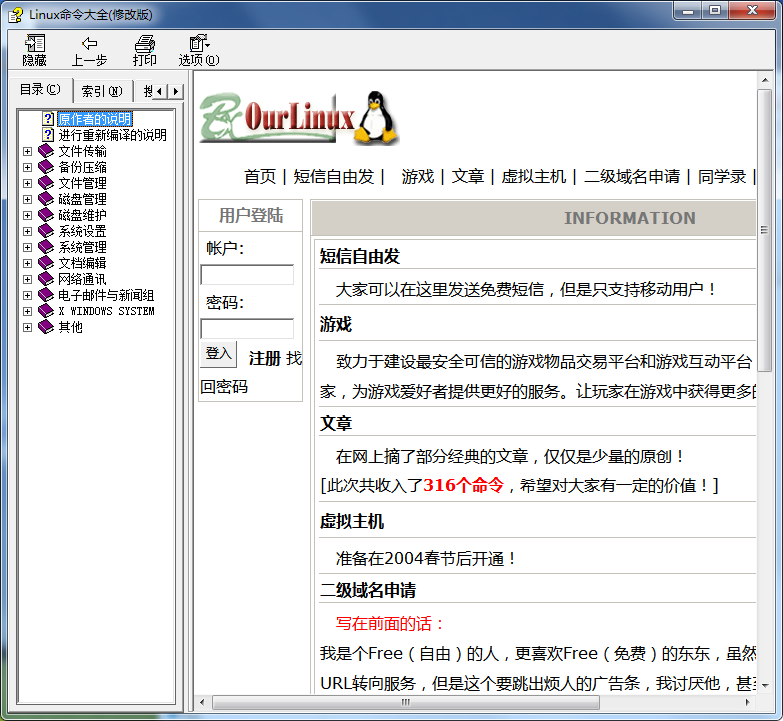
Task: Open the 原作者的说明 help page icon
Action: pyautogui.click(x=47, y=119)
